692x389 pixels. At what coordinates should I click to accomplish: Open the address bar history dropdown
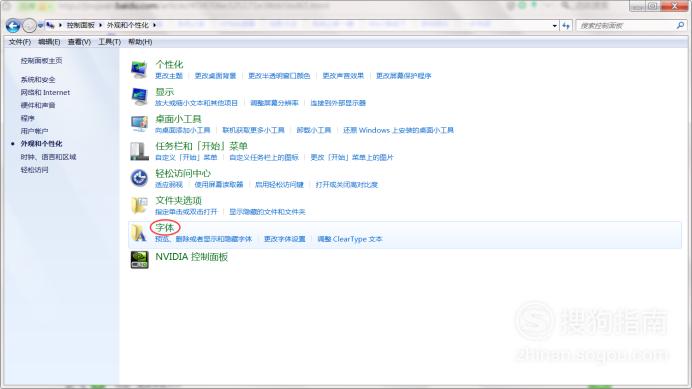pyautogui.click(x=554, y=26)
